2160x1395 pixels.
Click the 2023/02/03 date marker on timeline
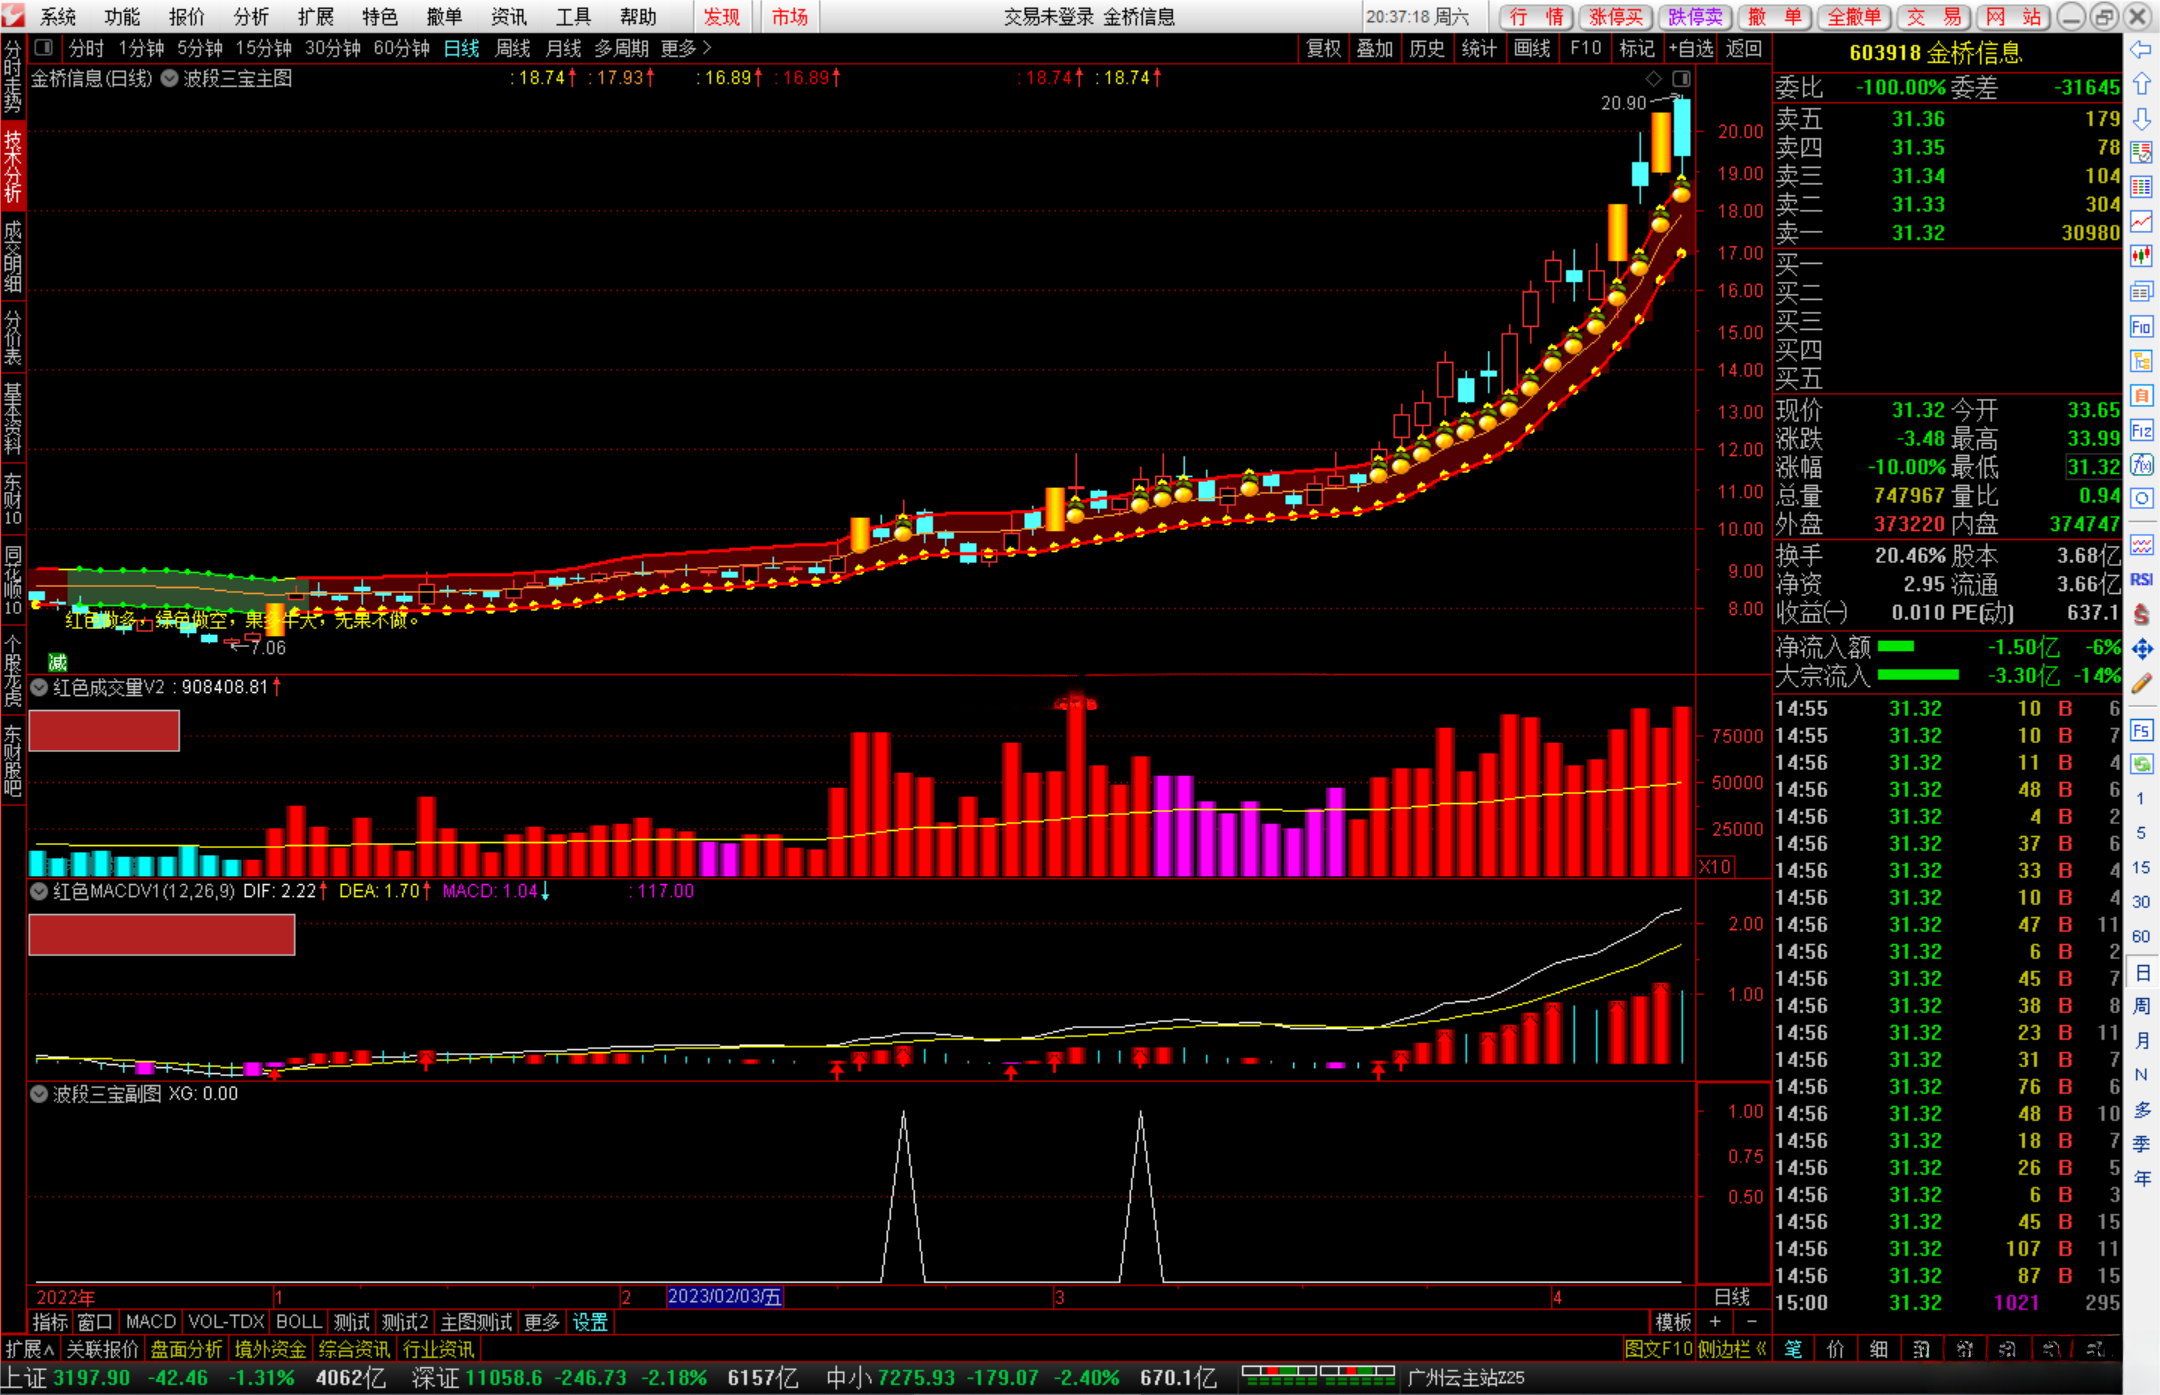click(724, 1297)
